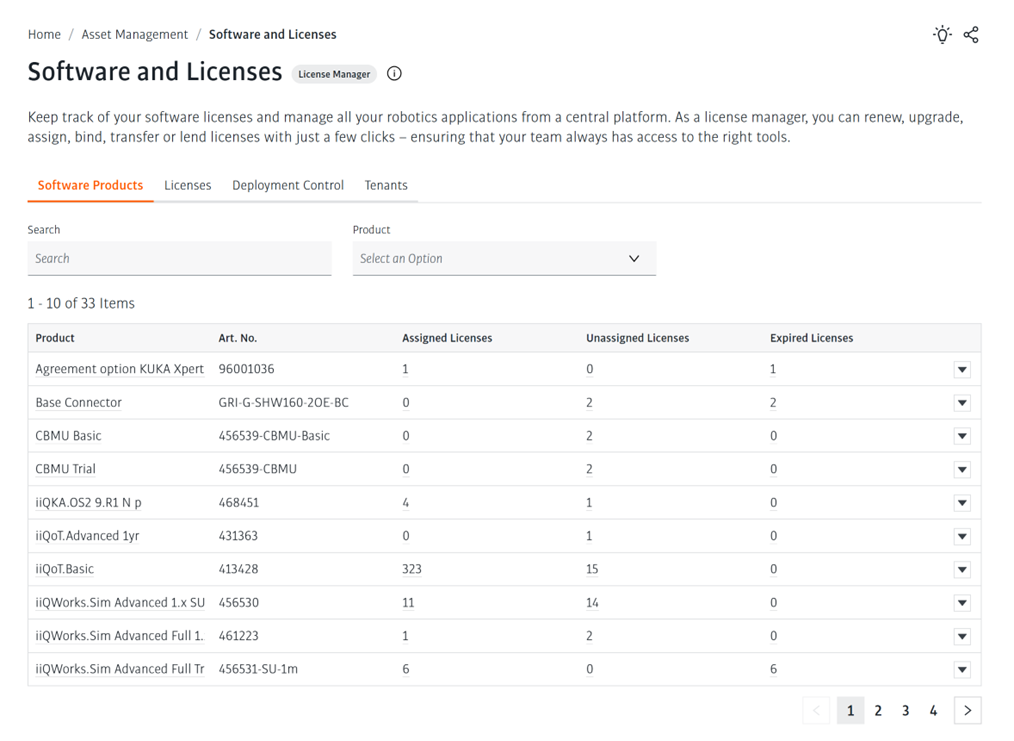Click article number GRI-G-SHW160-2OE-BC
Viewport: 1014px width, 741px height.
(284, 403)
